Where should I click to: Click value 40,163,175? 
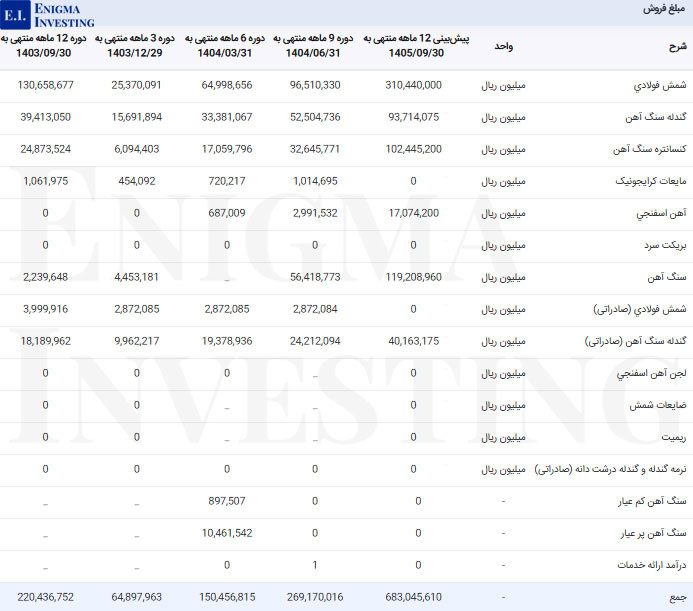click(x=413, y=341)
